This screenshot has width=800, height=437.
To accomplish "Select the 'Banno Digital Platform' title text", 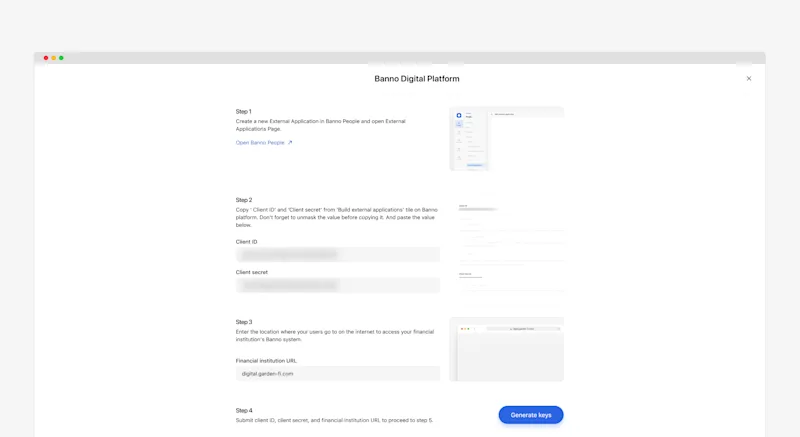I will coord(417,79).
